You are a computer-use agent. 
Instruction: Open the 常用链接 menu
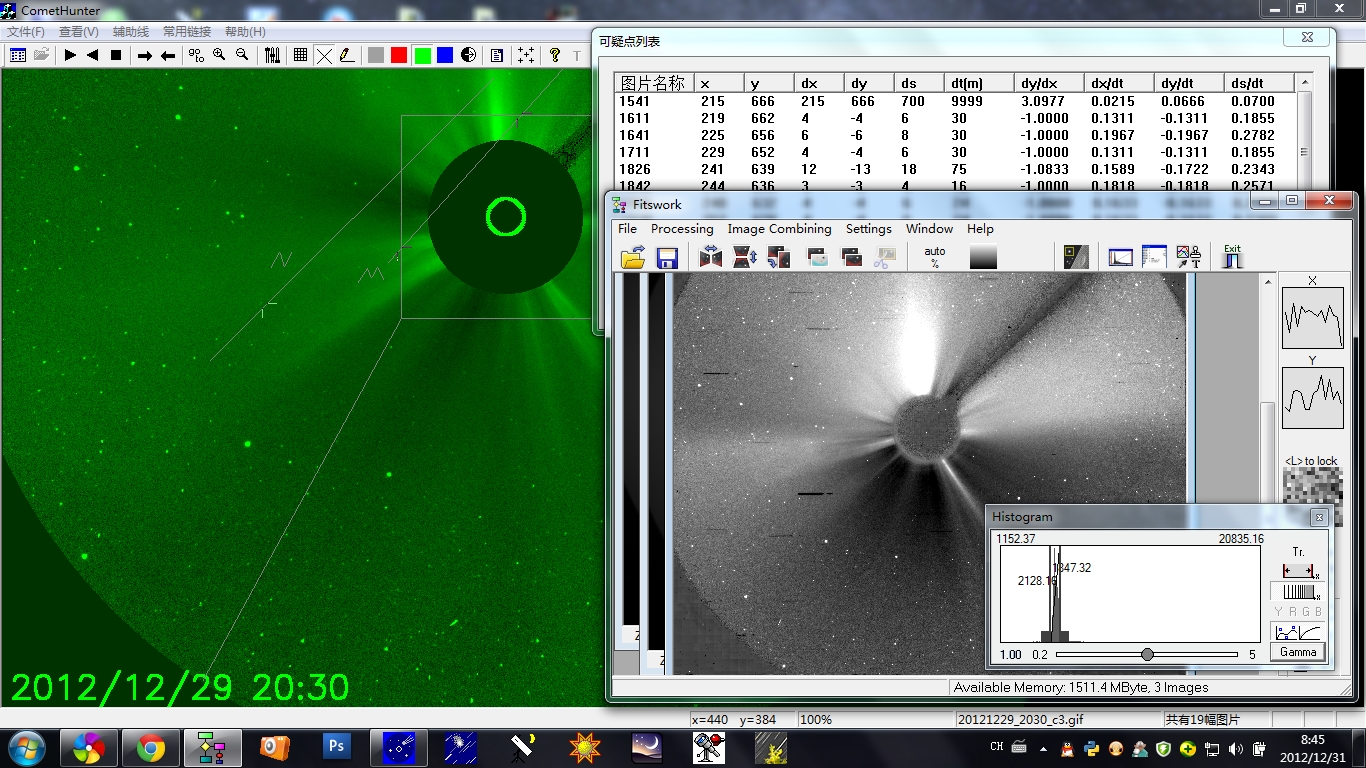coord(187,32)
